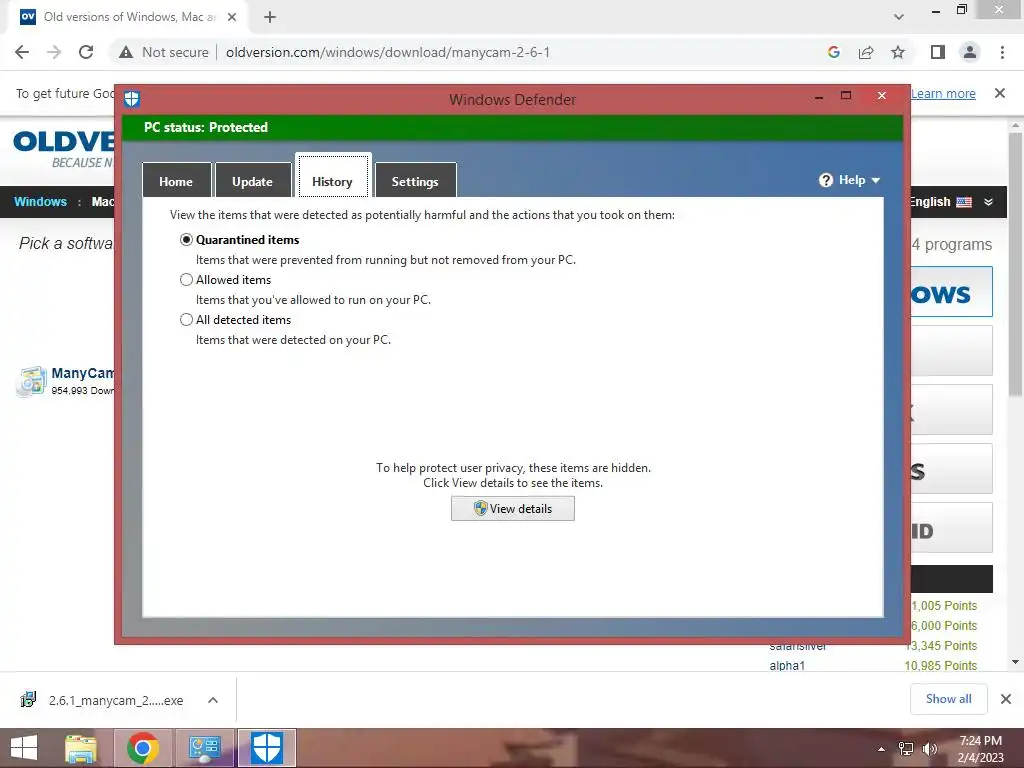Open the Settings tab in Windows Defender
This screenshot has width=1024, height=768.
[x=415, y=181]
